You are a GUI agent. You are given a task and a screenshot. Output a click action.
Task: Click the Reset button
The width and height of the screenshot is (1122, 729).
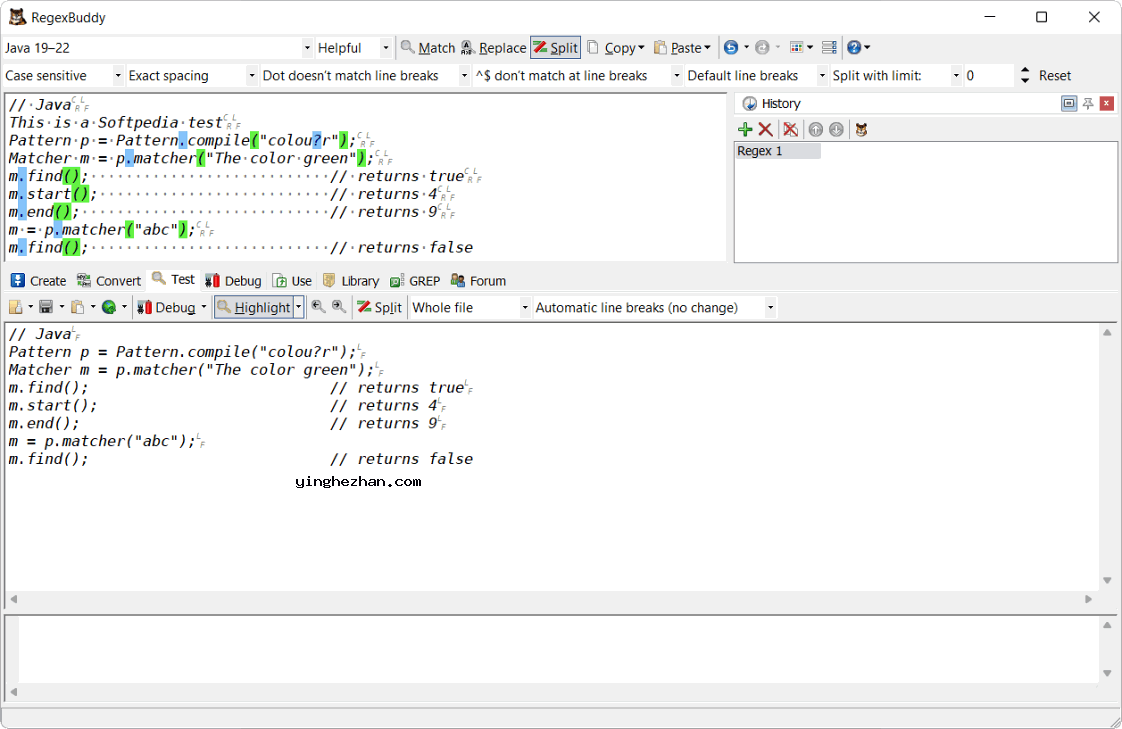(1055, 76)
